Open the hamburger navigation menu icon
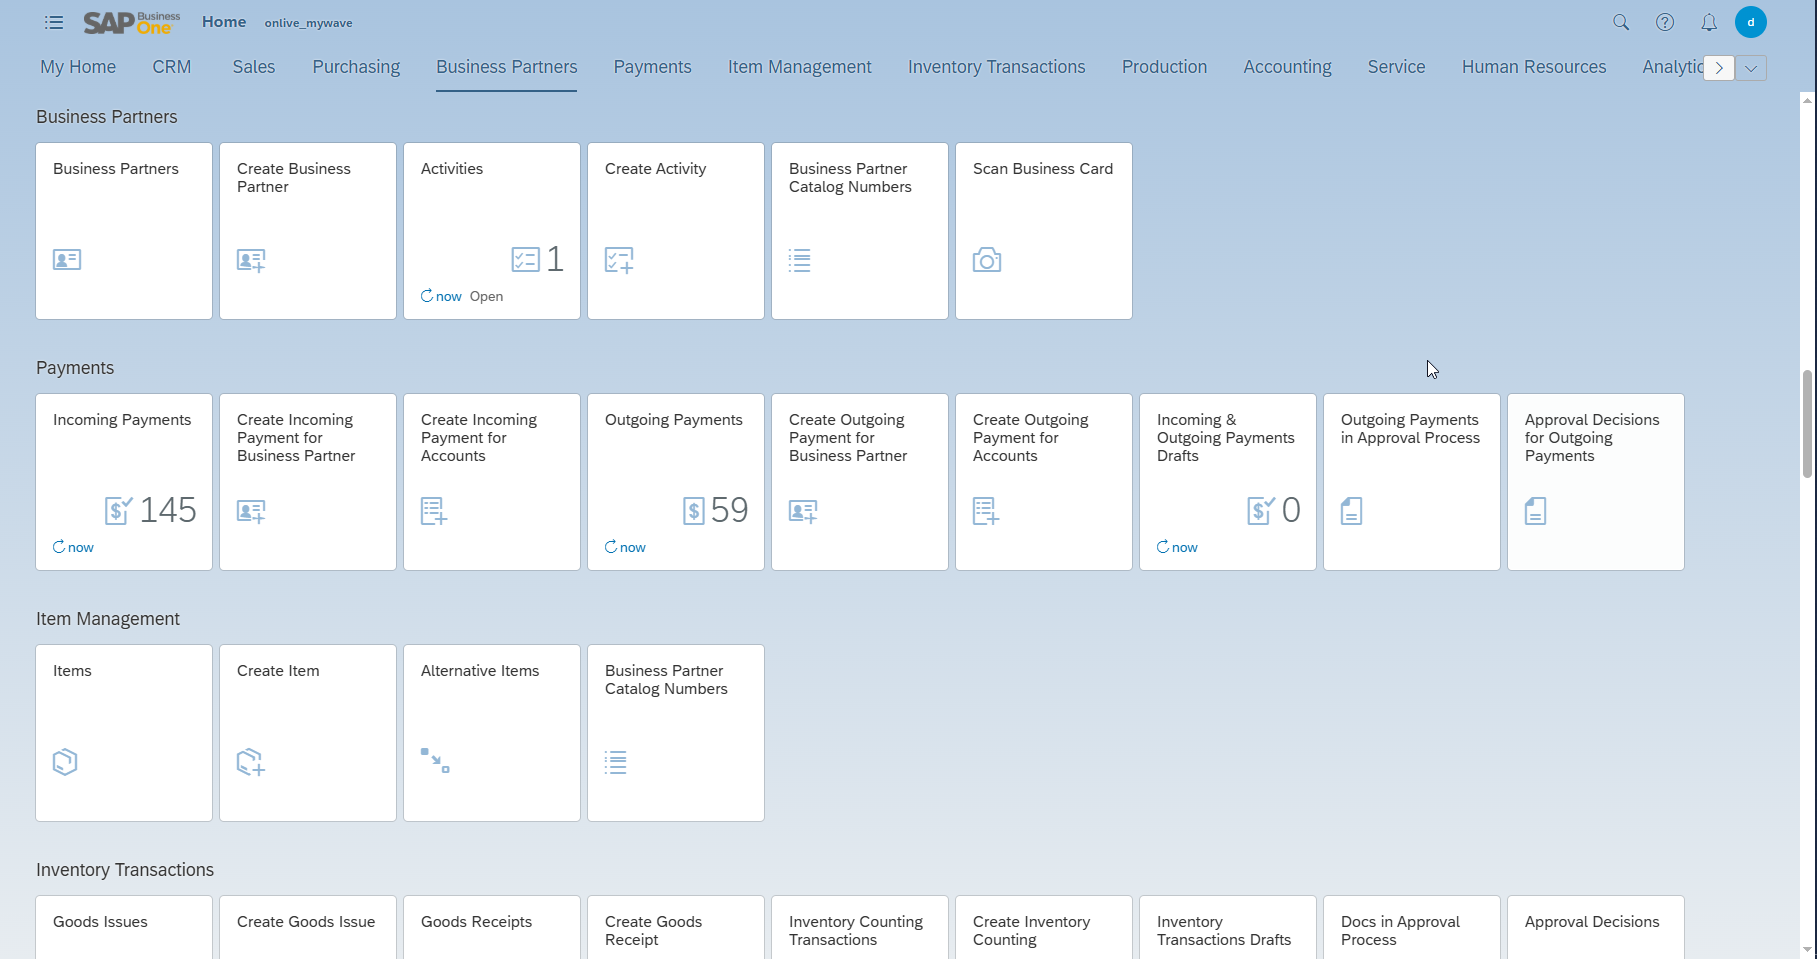The width and height of the screenshot is (1817, 959). tap(54, 22)
